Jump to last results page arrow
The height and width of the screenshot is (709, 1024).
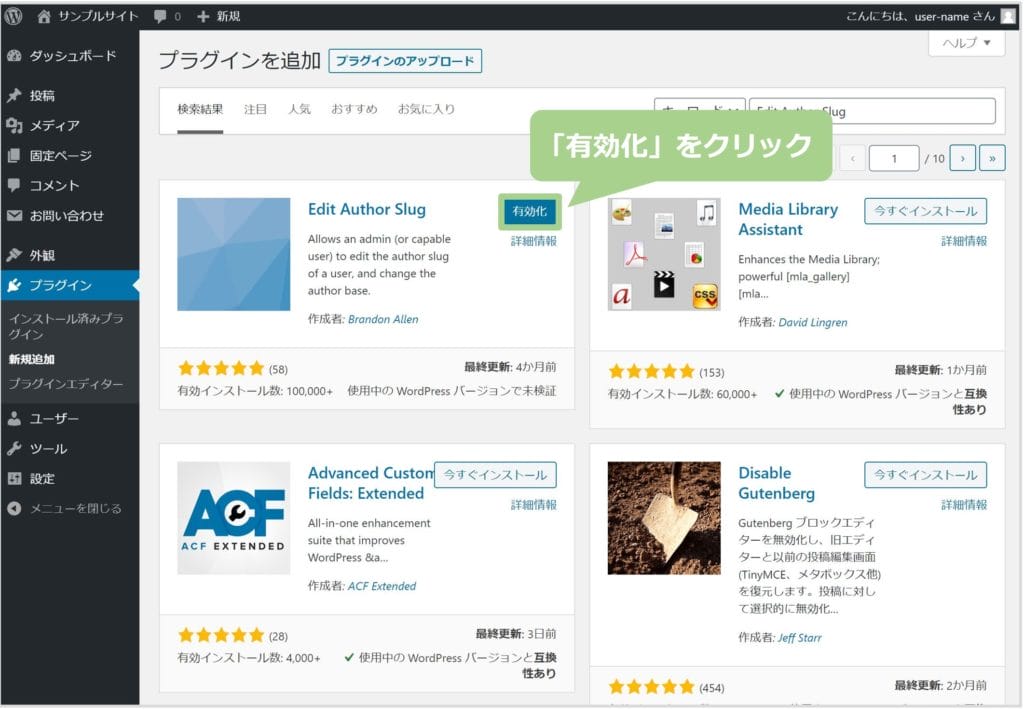tap(992, 158)
